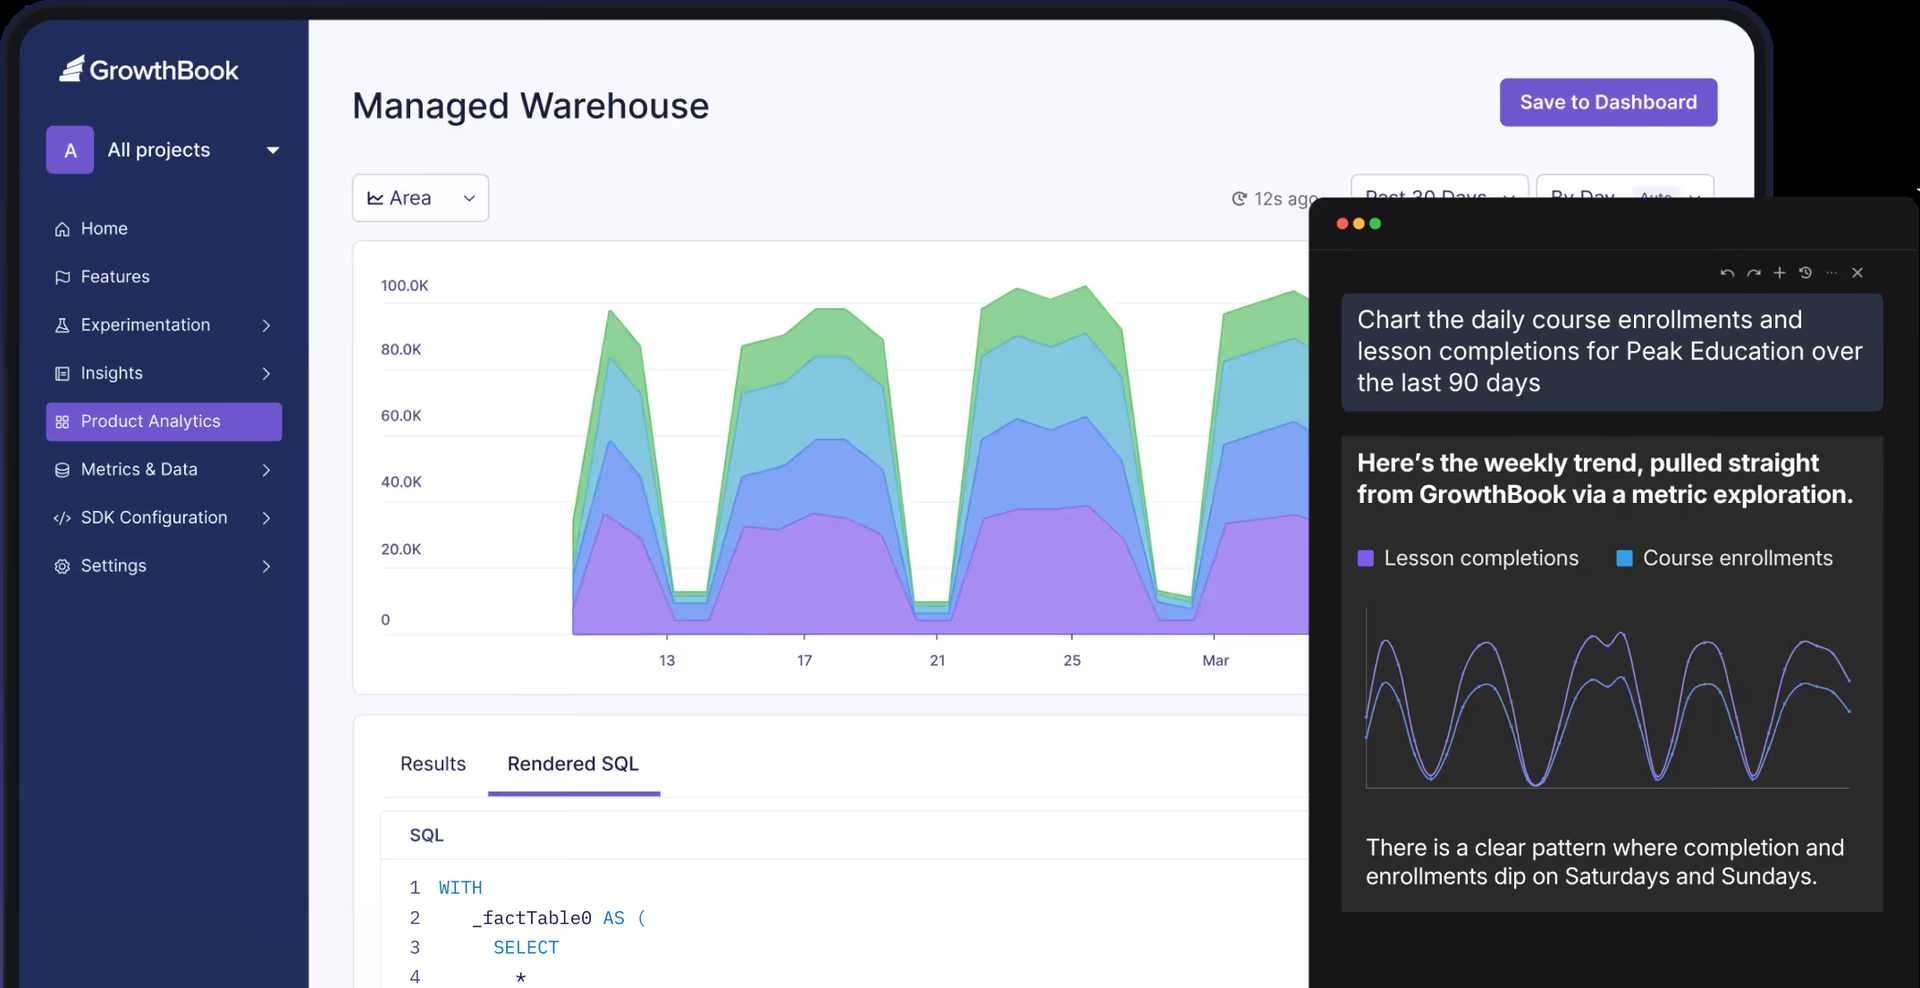Click the 20.0K y-axis label

[401, 550]
